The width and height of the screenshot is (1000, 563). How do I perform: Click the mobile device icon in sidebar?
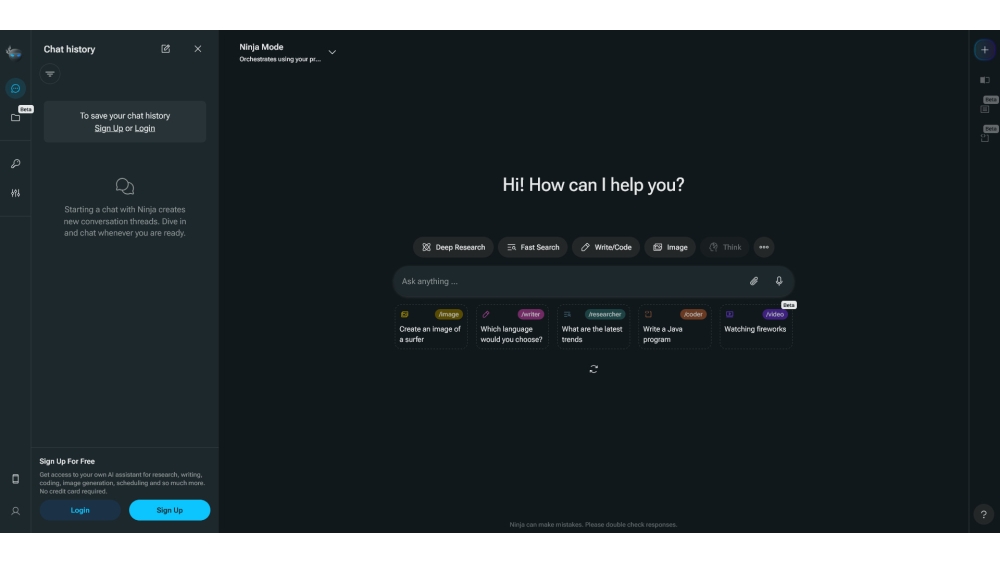point(15,479)
